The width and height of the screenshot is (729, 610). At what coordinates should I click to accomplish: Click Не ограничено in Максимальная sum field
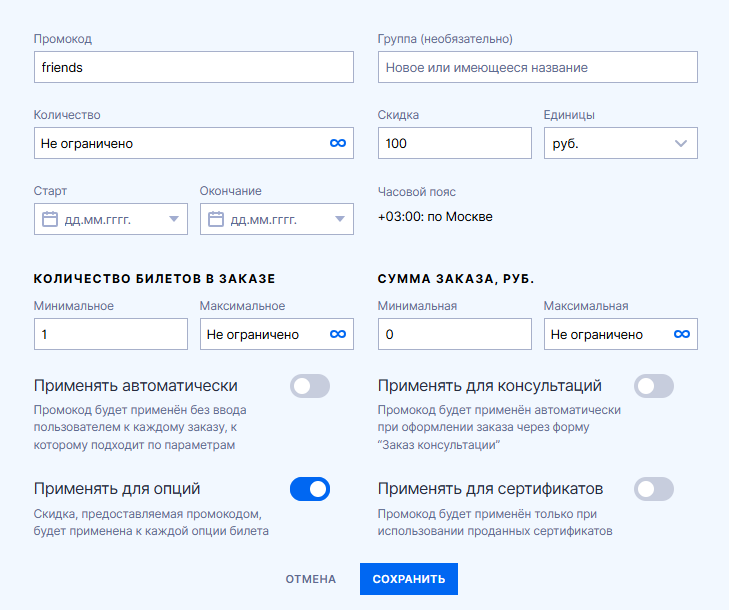(597, 335)
